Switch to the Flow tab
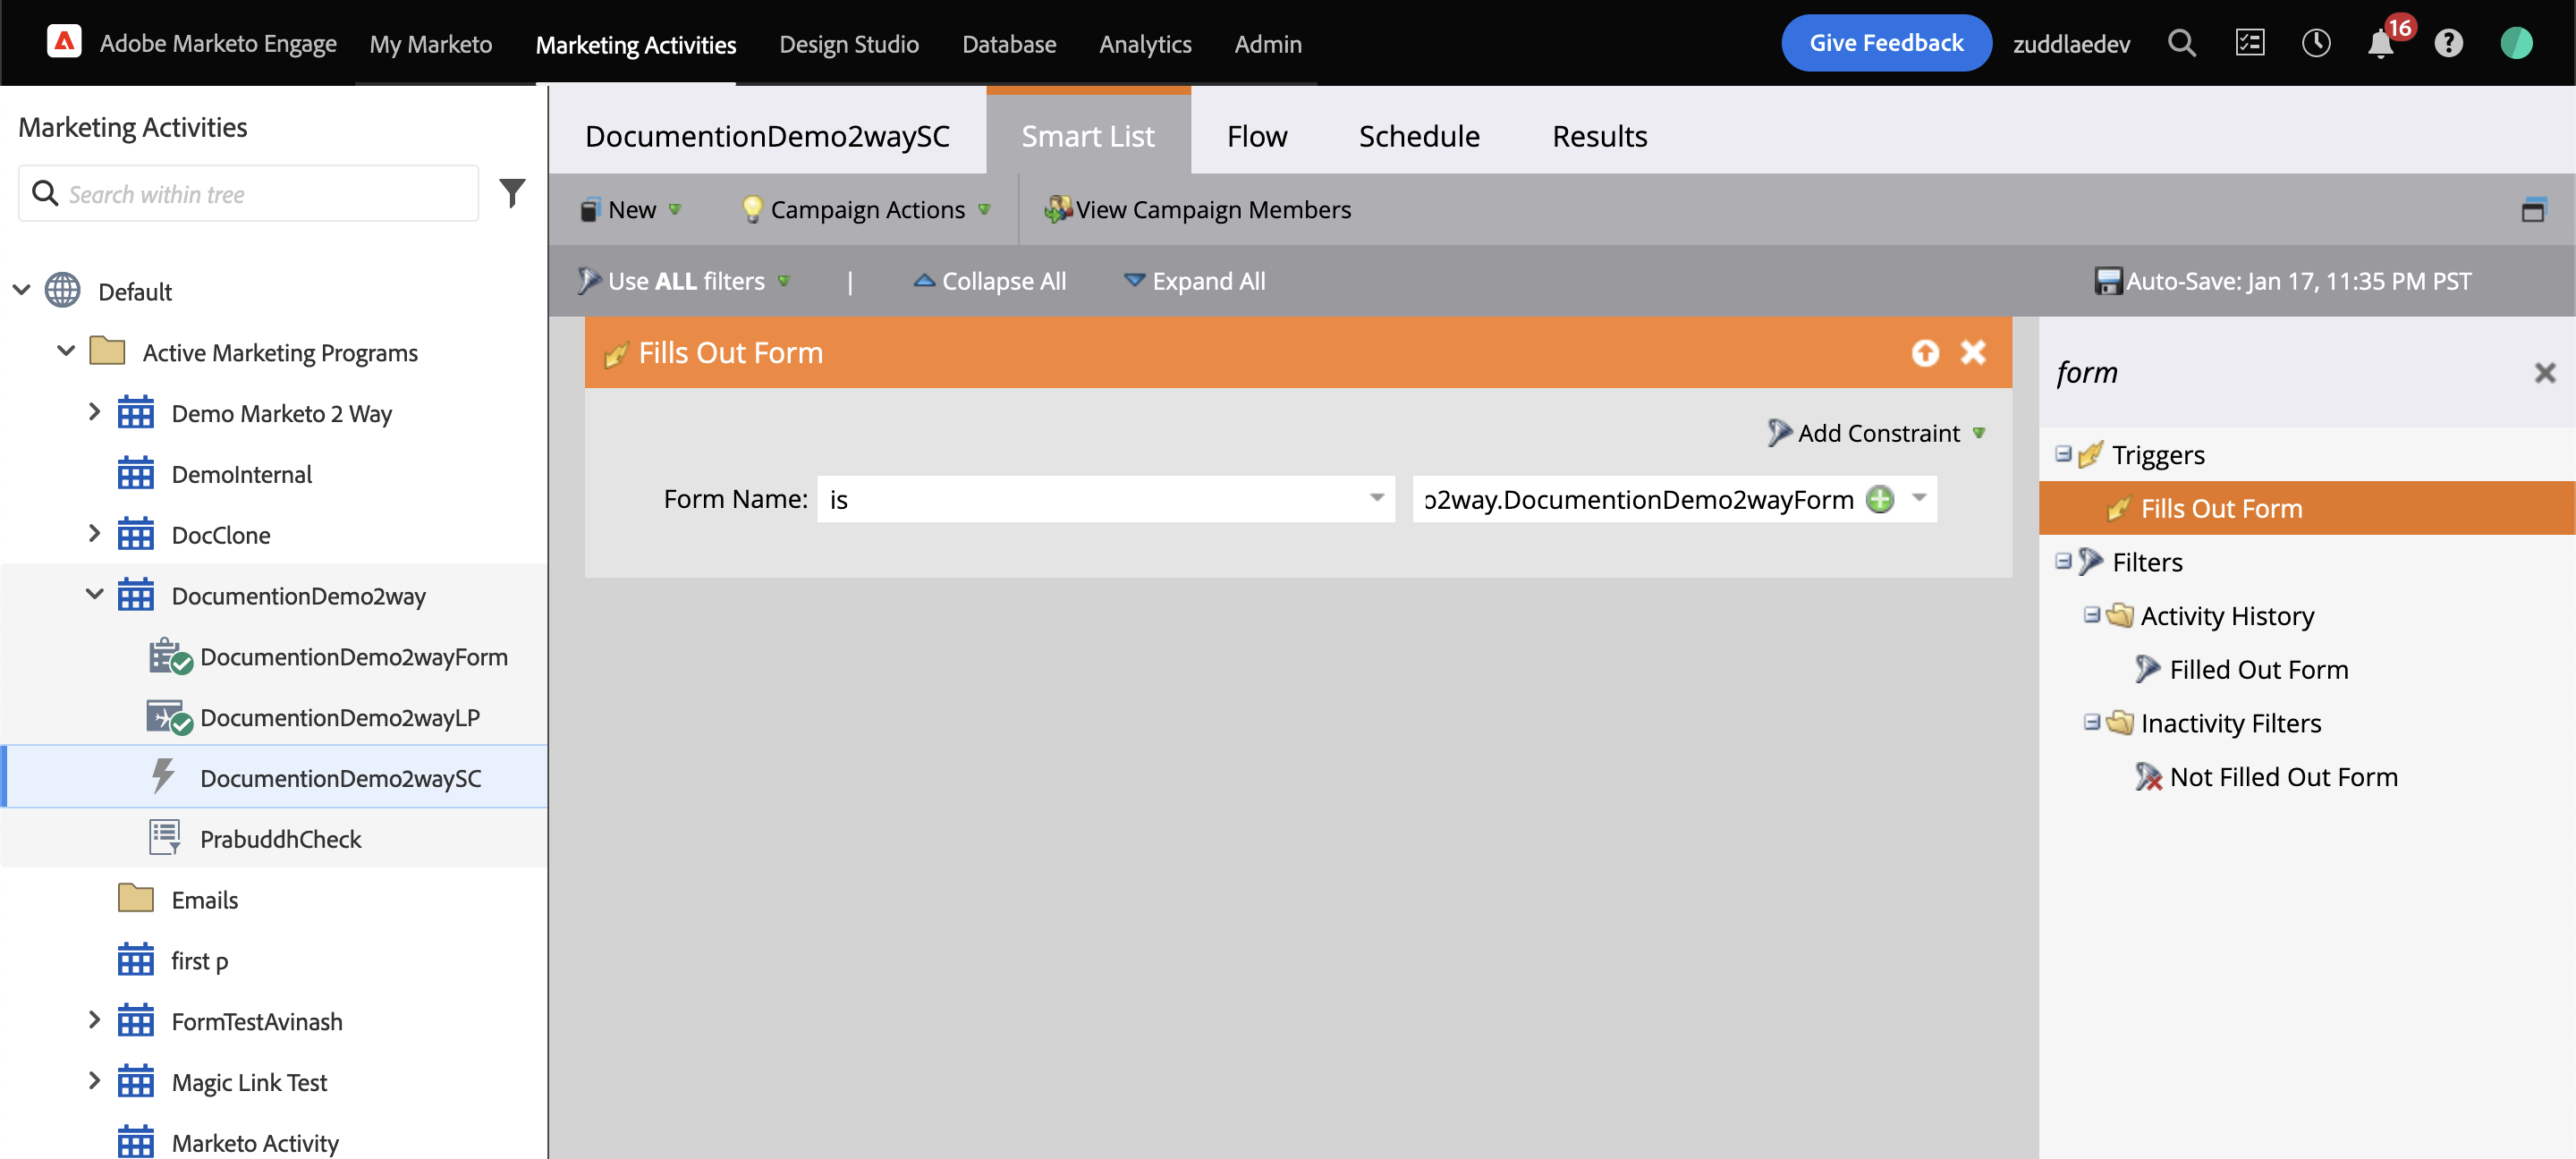 [x=1256, y=136]
